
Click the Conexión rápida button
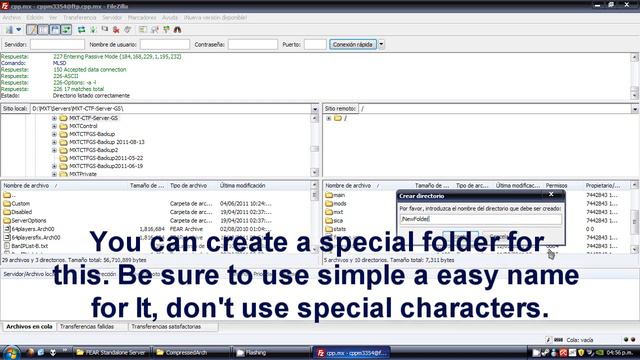coord(353,44)
